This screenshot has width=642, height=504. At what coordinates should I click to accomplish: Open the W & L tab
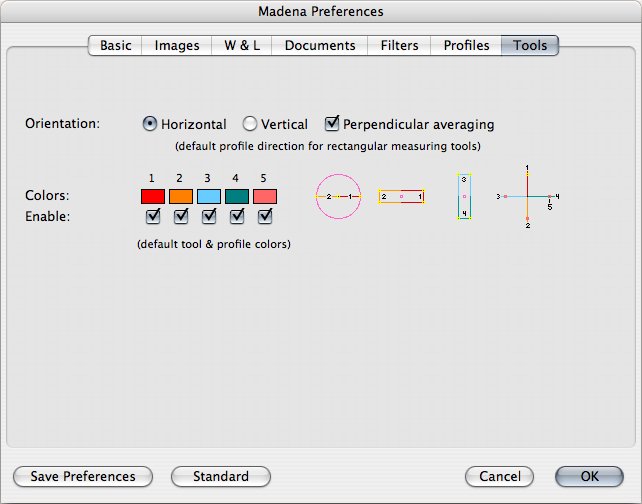(242, 46)
